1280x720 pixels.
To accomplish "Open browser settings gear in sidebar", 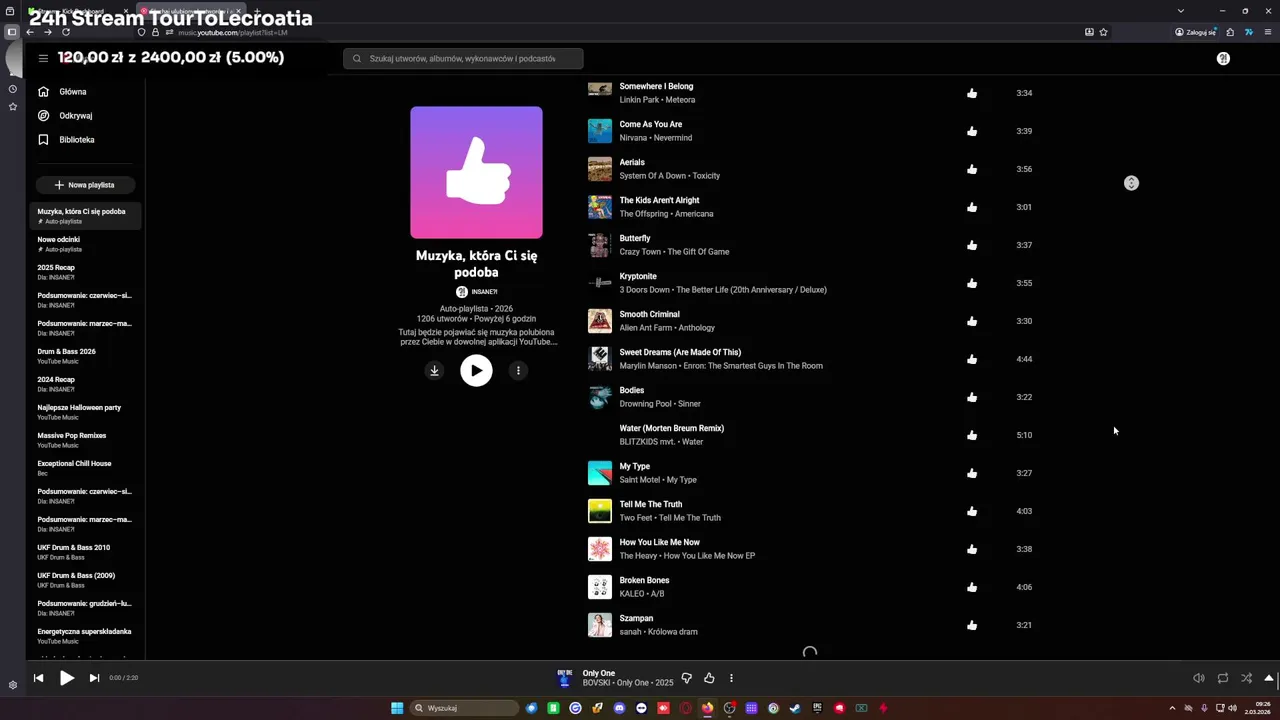I will pyautogui.click(x=13, y=685).
